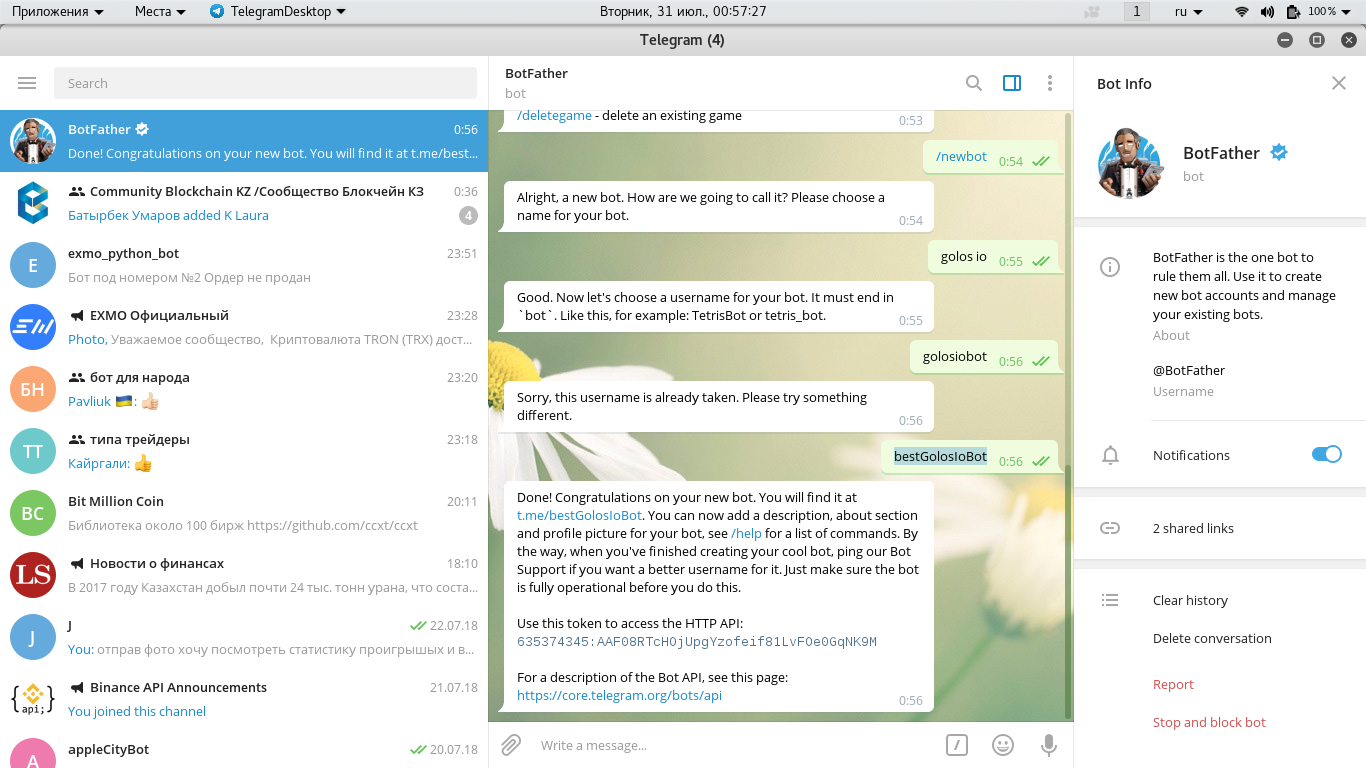The height and width of the screenshot is (768, 1366).
Task: Click the EXMO Официальный channel avatar
Action: 33,327
